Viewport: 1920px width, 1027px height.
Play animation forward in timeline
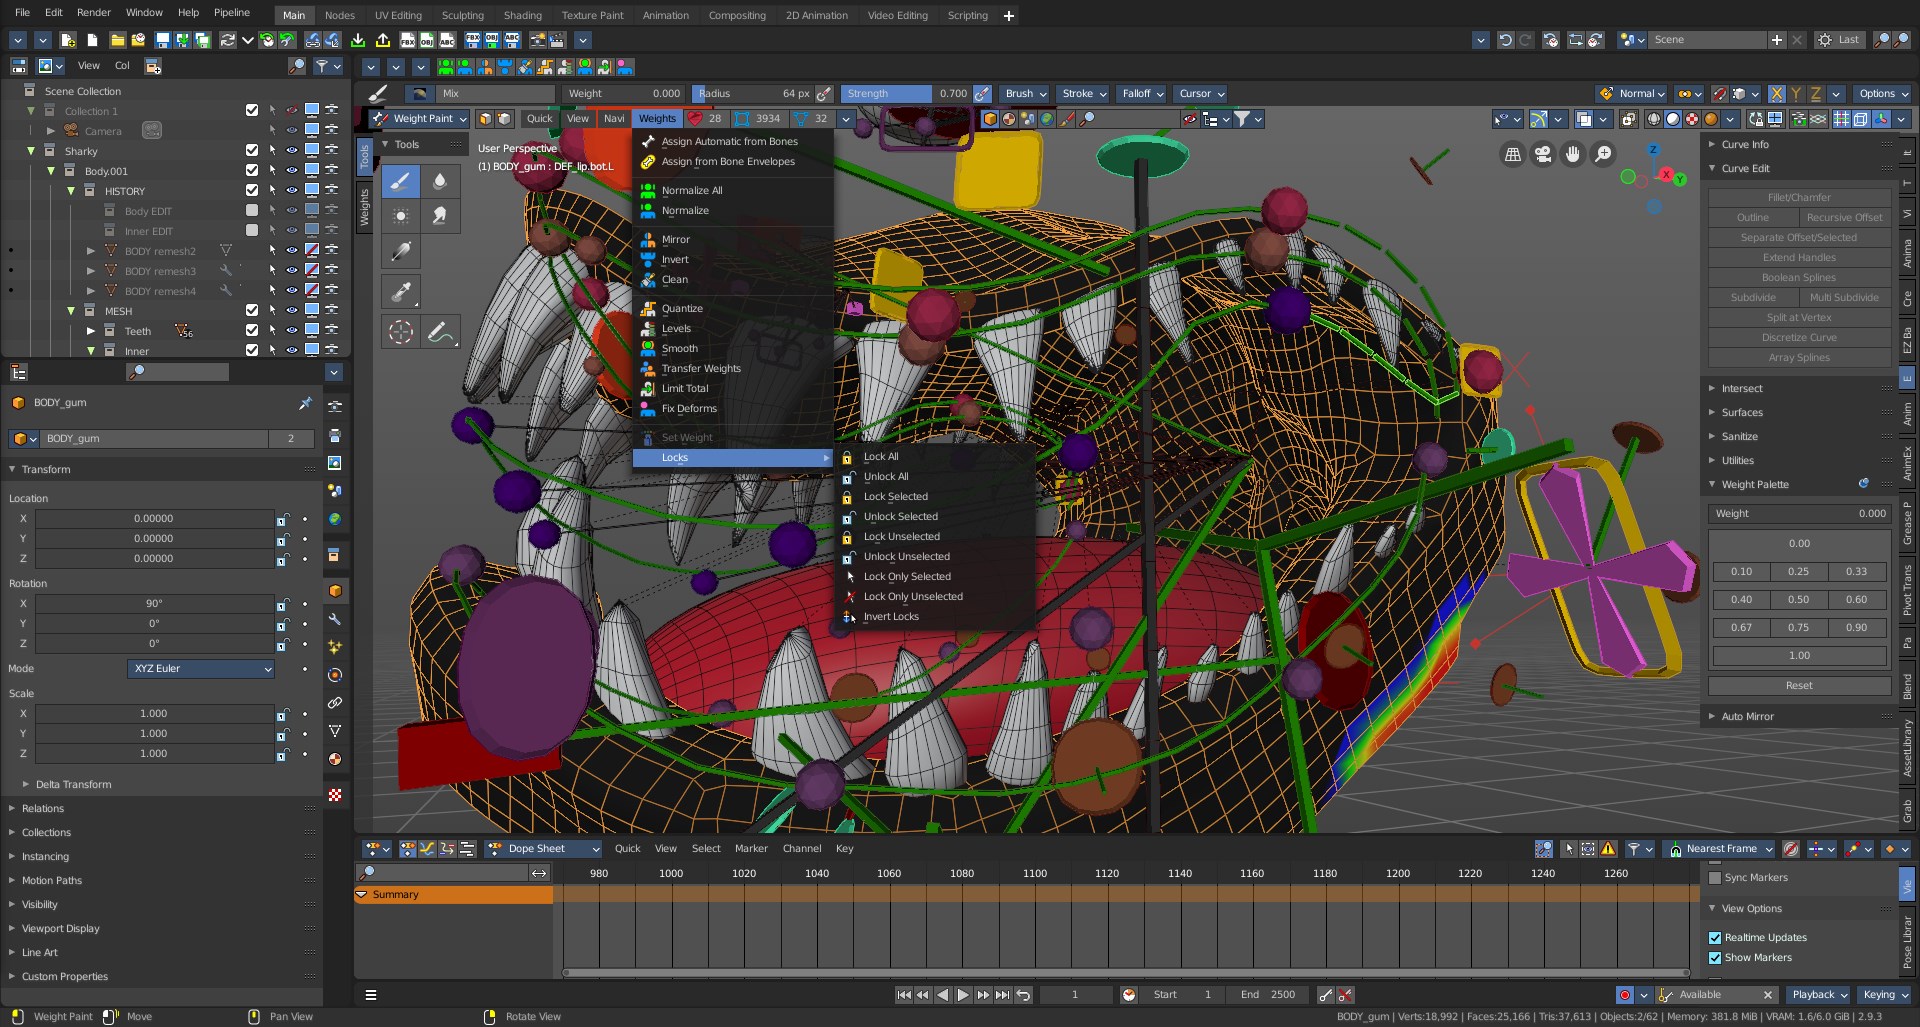click(x=962, y=995)
